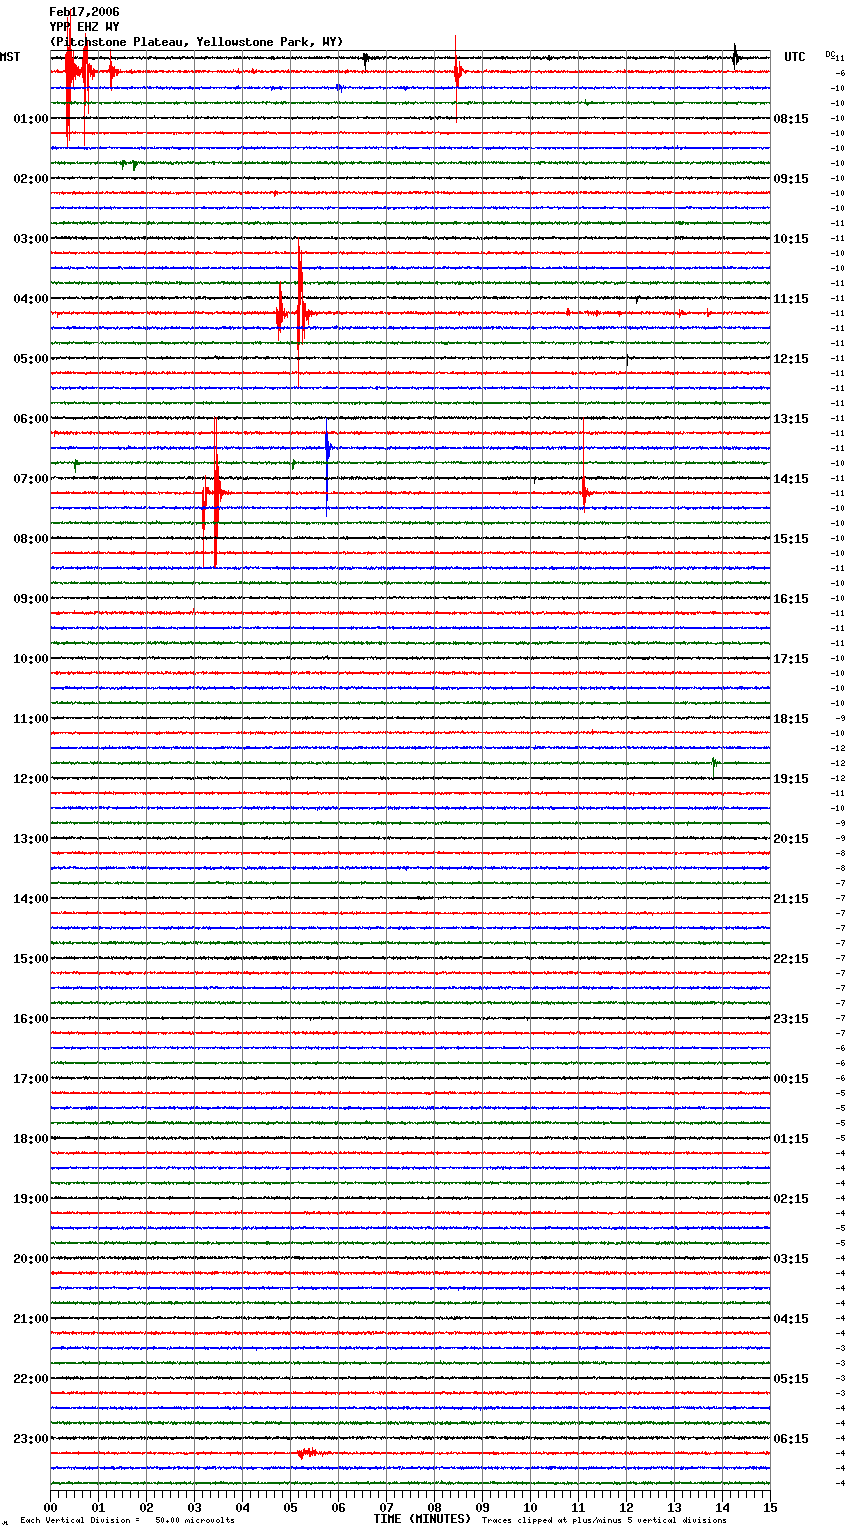Select the 01:00 MST time label
The image size is (850, 1534).
click(x=30, y=119)
